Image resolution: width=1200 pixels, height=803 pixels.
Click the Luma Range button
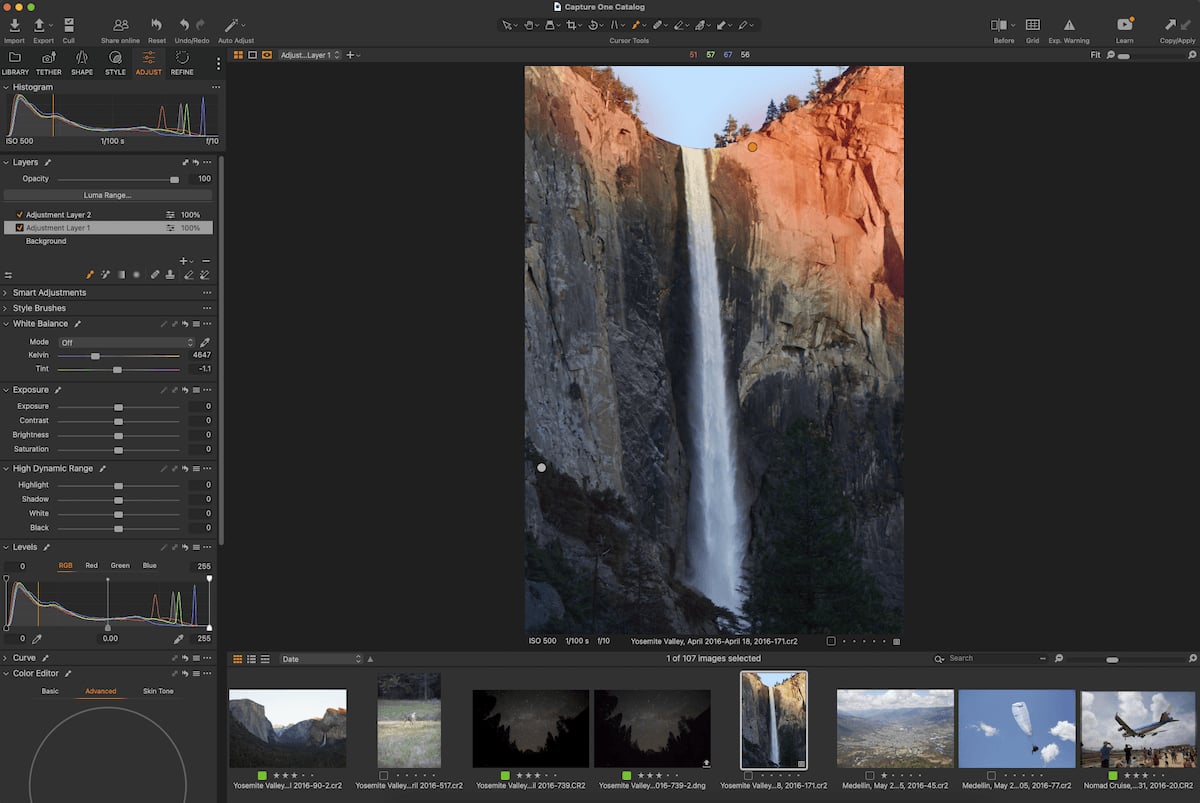click(108, 193)
